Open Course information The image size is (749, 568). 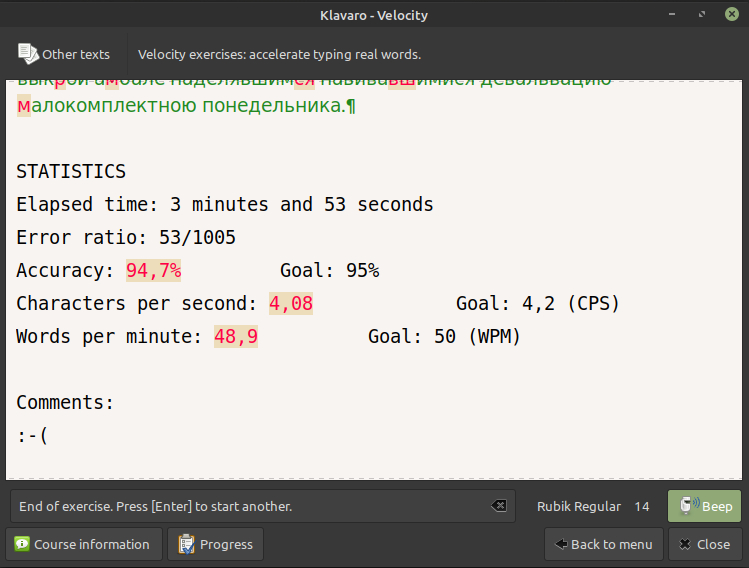pos(82,544)
